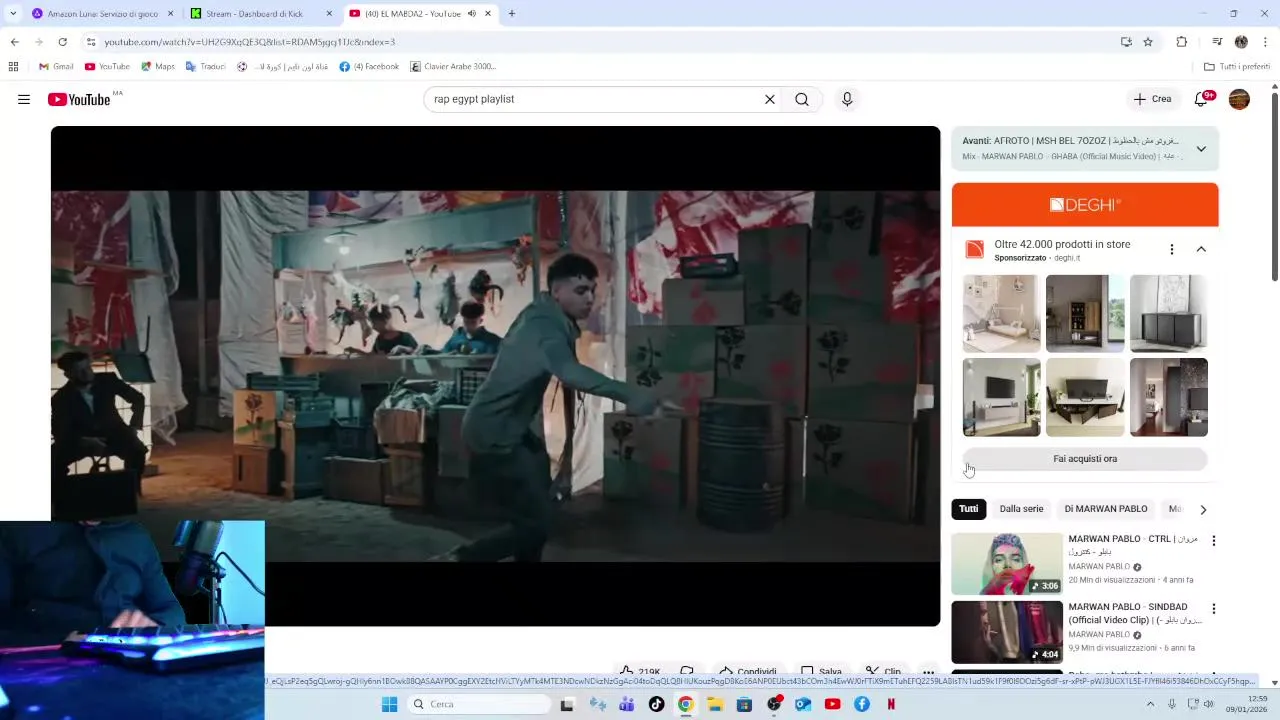Viewport: 1280px width, 720px height.
Task: Clear the search box with the X icon
Action: coord(770,99)
